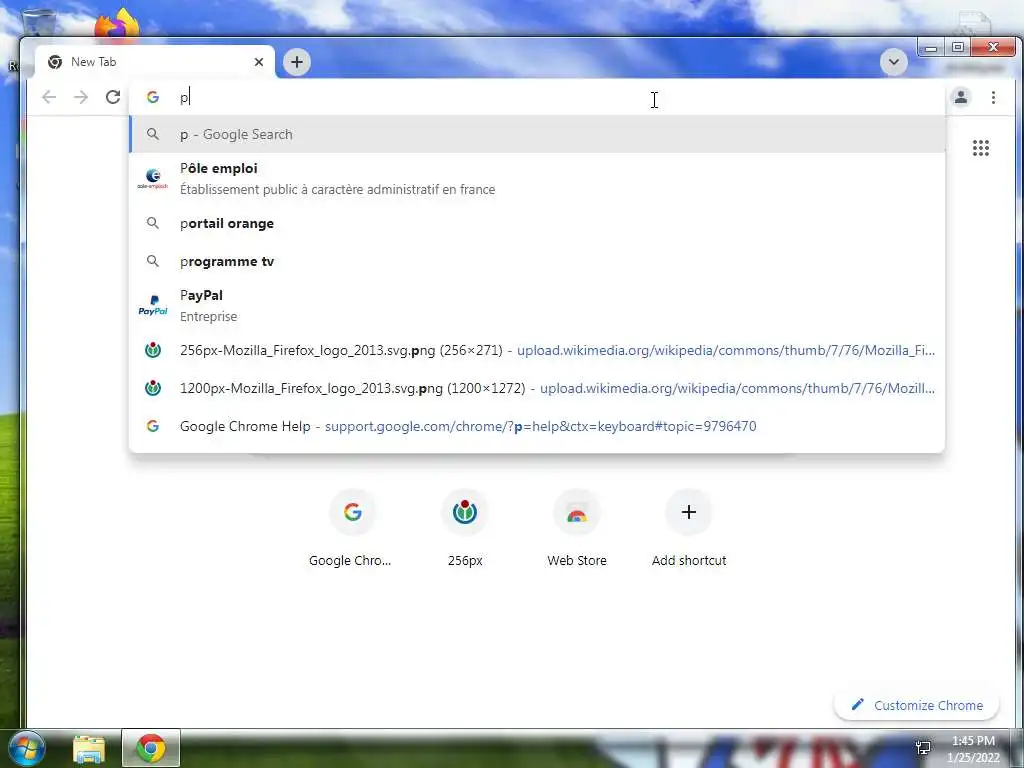Open a new tab with the plus button

[296, 62]
